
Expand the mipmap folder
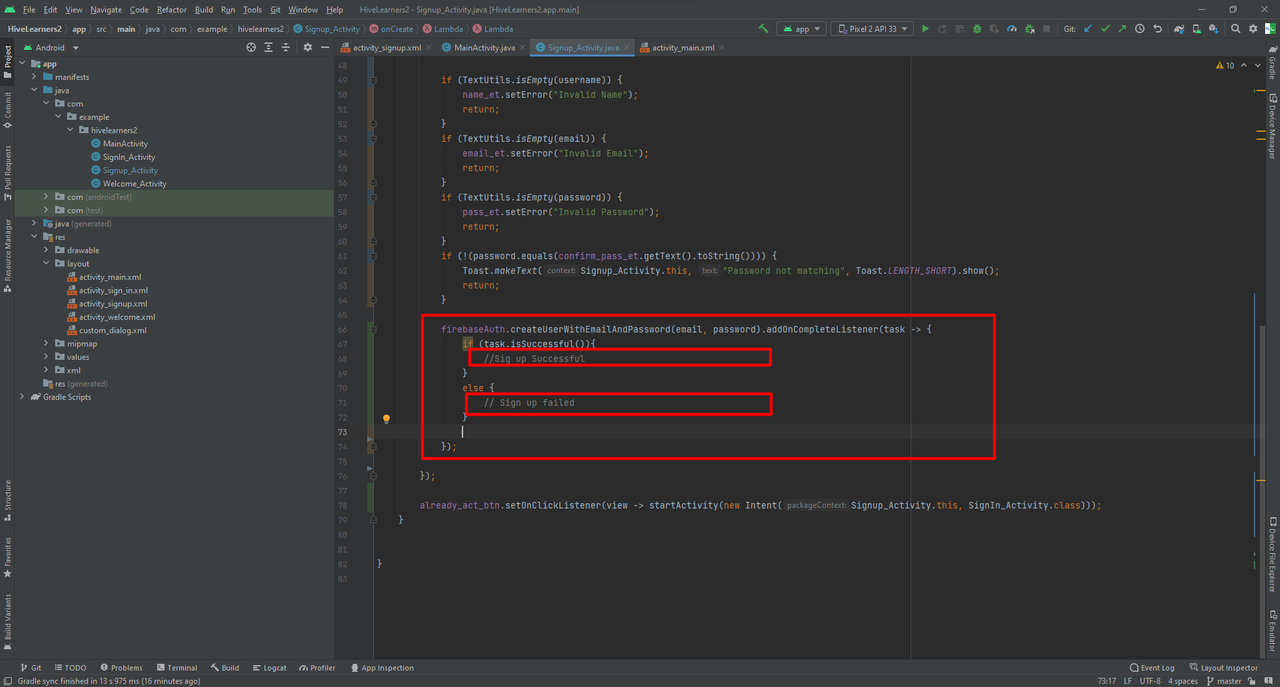(47, 344)
